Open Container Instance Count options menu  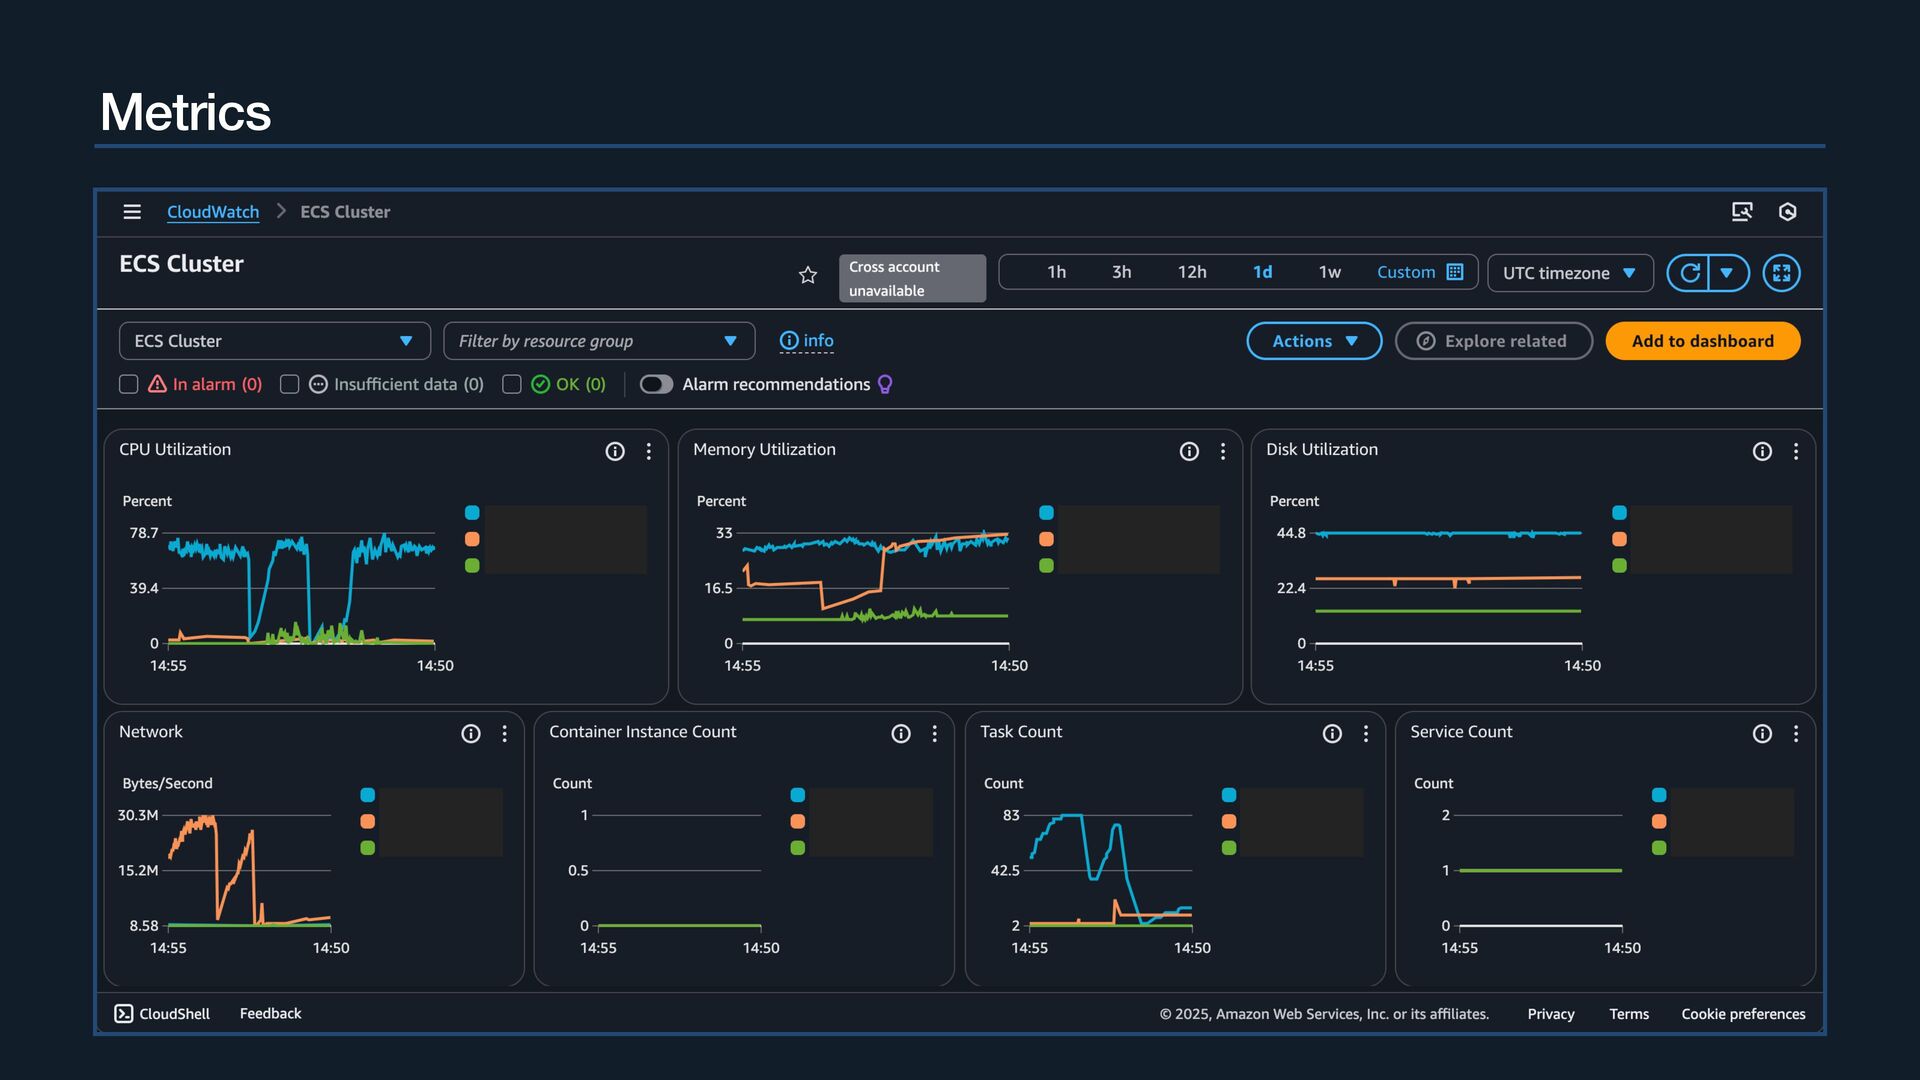[935, 734]
